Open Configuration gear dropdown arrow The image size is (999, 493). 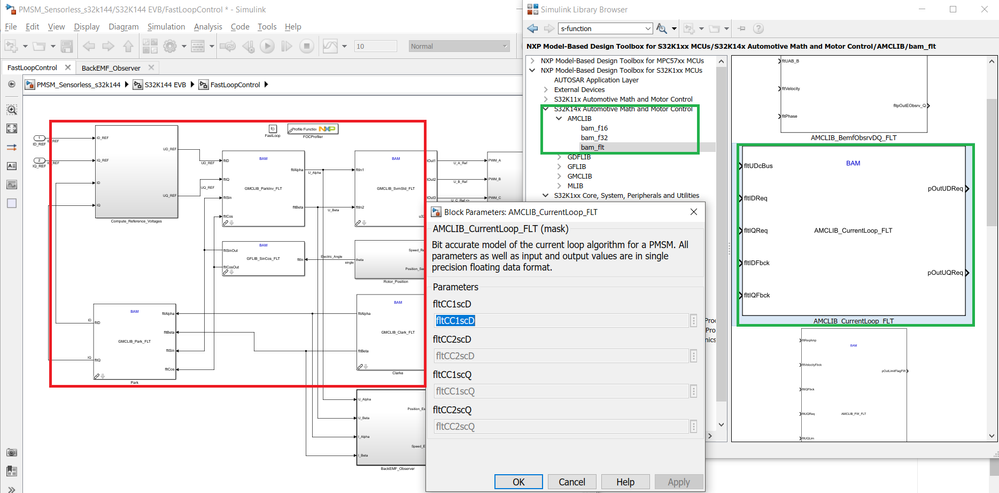(x=183, y=46)
